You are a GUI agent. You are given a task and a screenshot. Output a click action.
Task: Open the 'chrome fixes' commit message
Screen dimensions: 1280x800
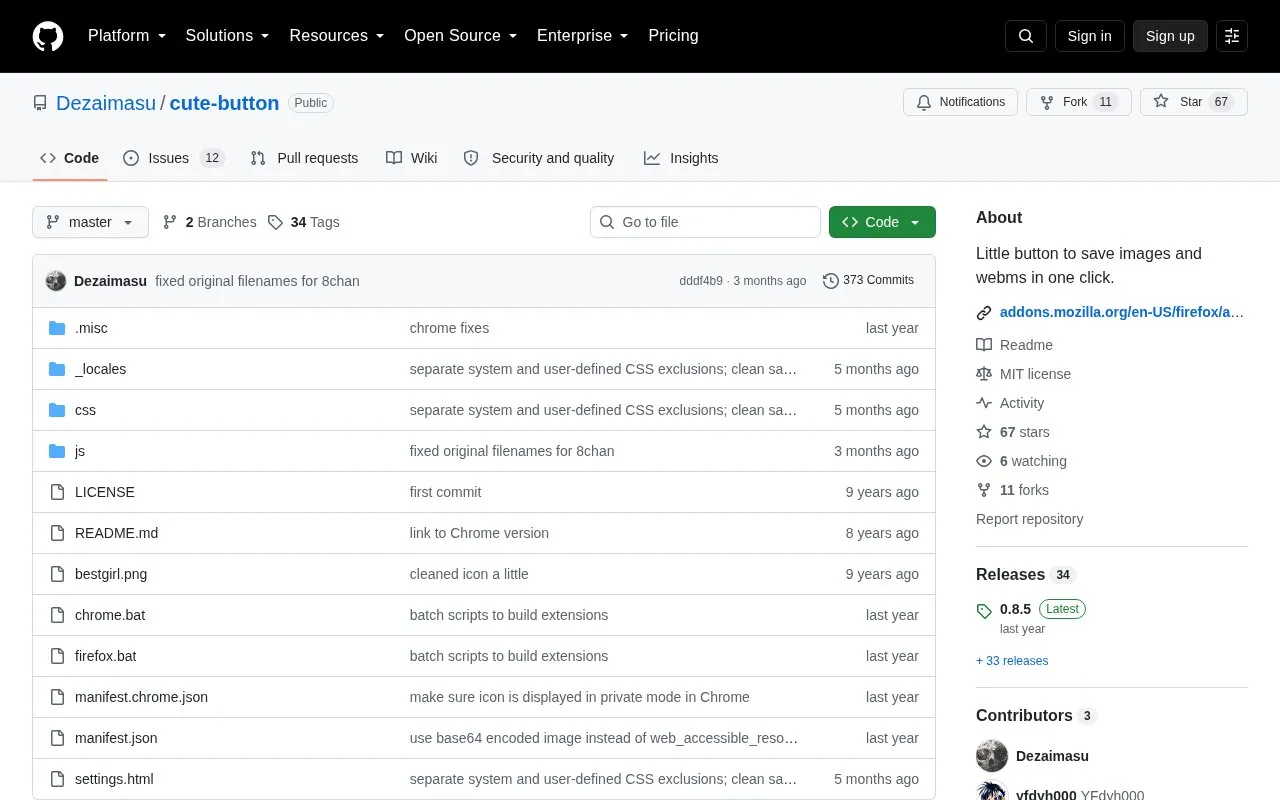(x=449, y=328)
